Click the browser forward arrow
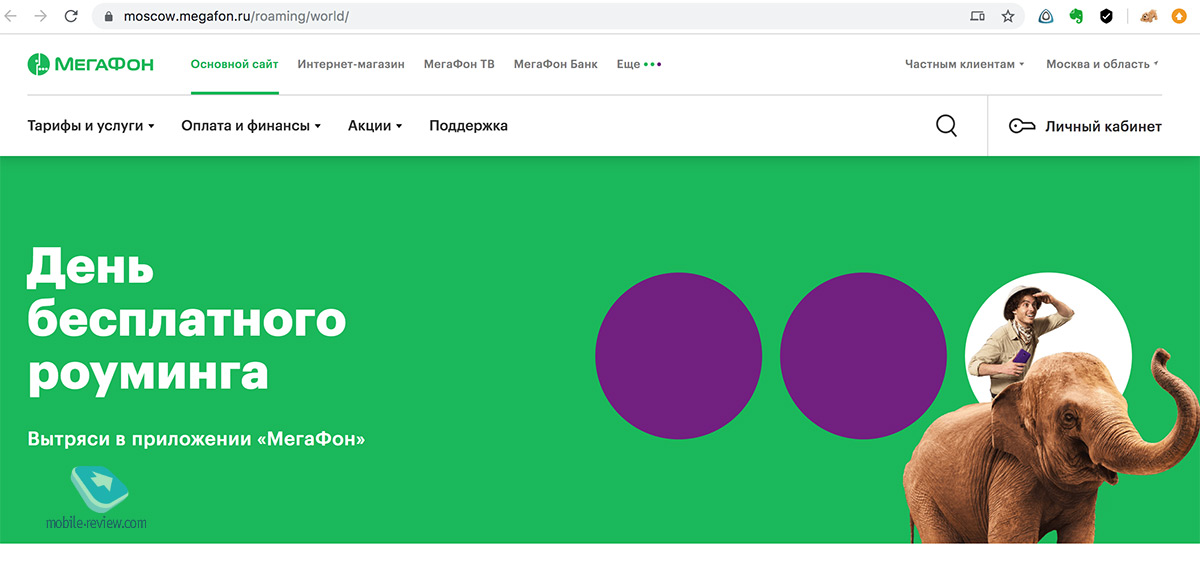The width and height of the screenshot is (1200, 572). point(40,16)
